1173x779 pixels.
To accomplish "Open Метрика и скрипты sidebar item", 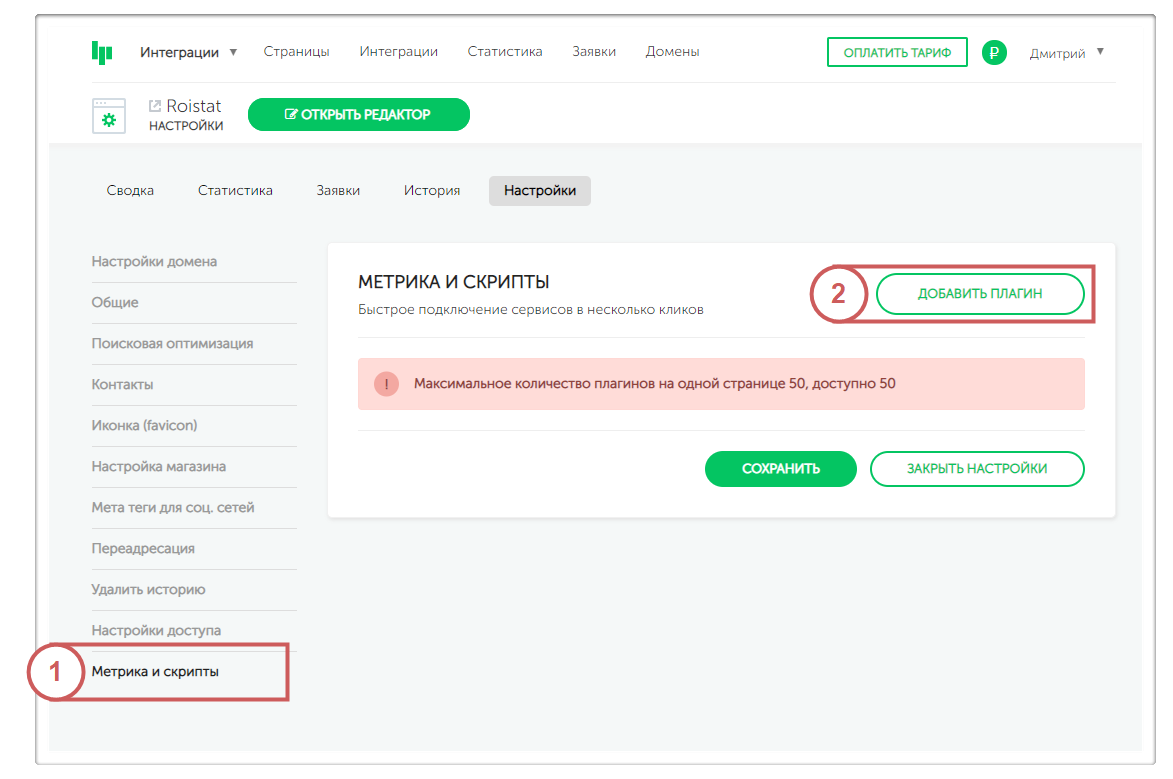I will pyautogui.click(x=155, y=672).
